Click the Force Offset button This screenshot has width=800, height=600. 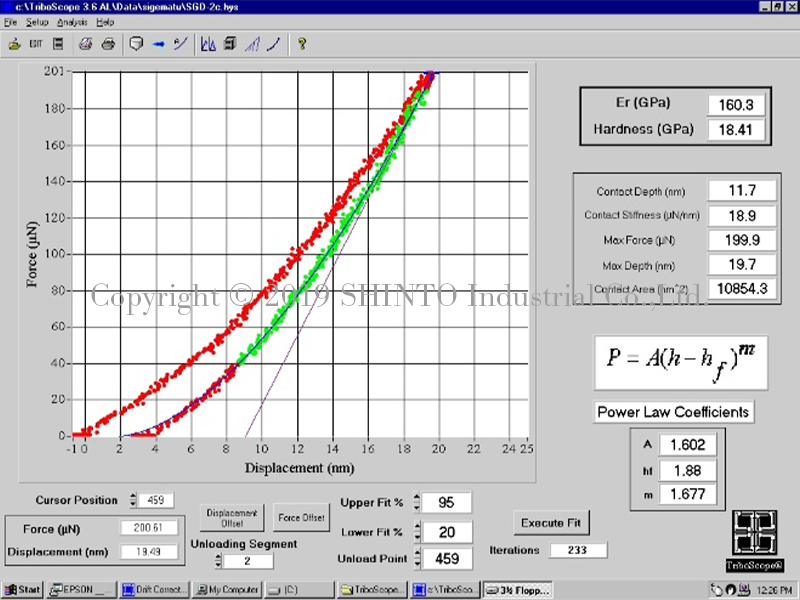click(302, 518)
